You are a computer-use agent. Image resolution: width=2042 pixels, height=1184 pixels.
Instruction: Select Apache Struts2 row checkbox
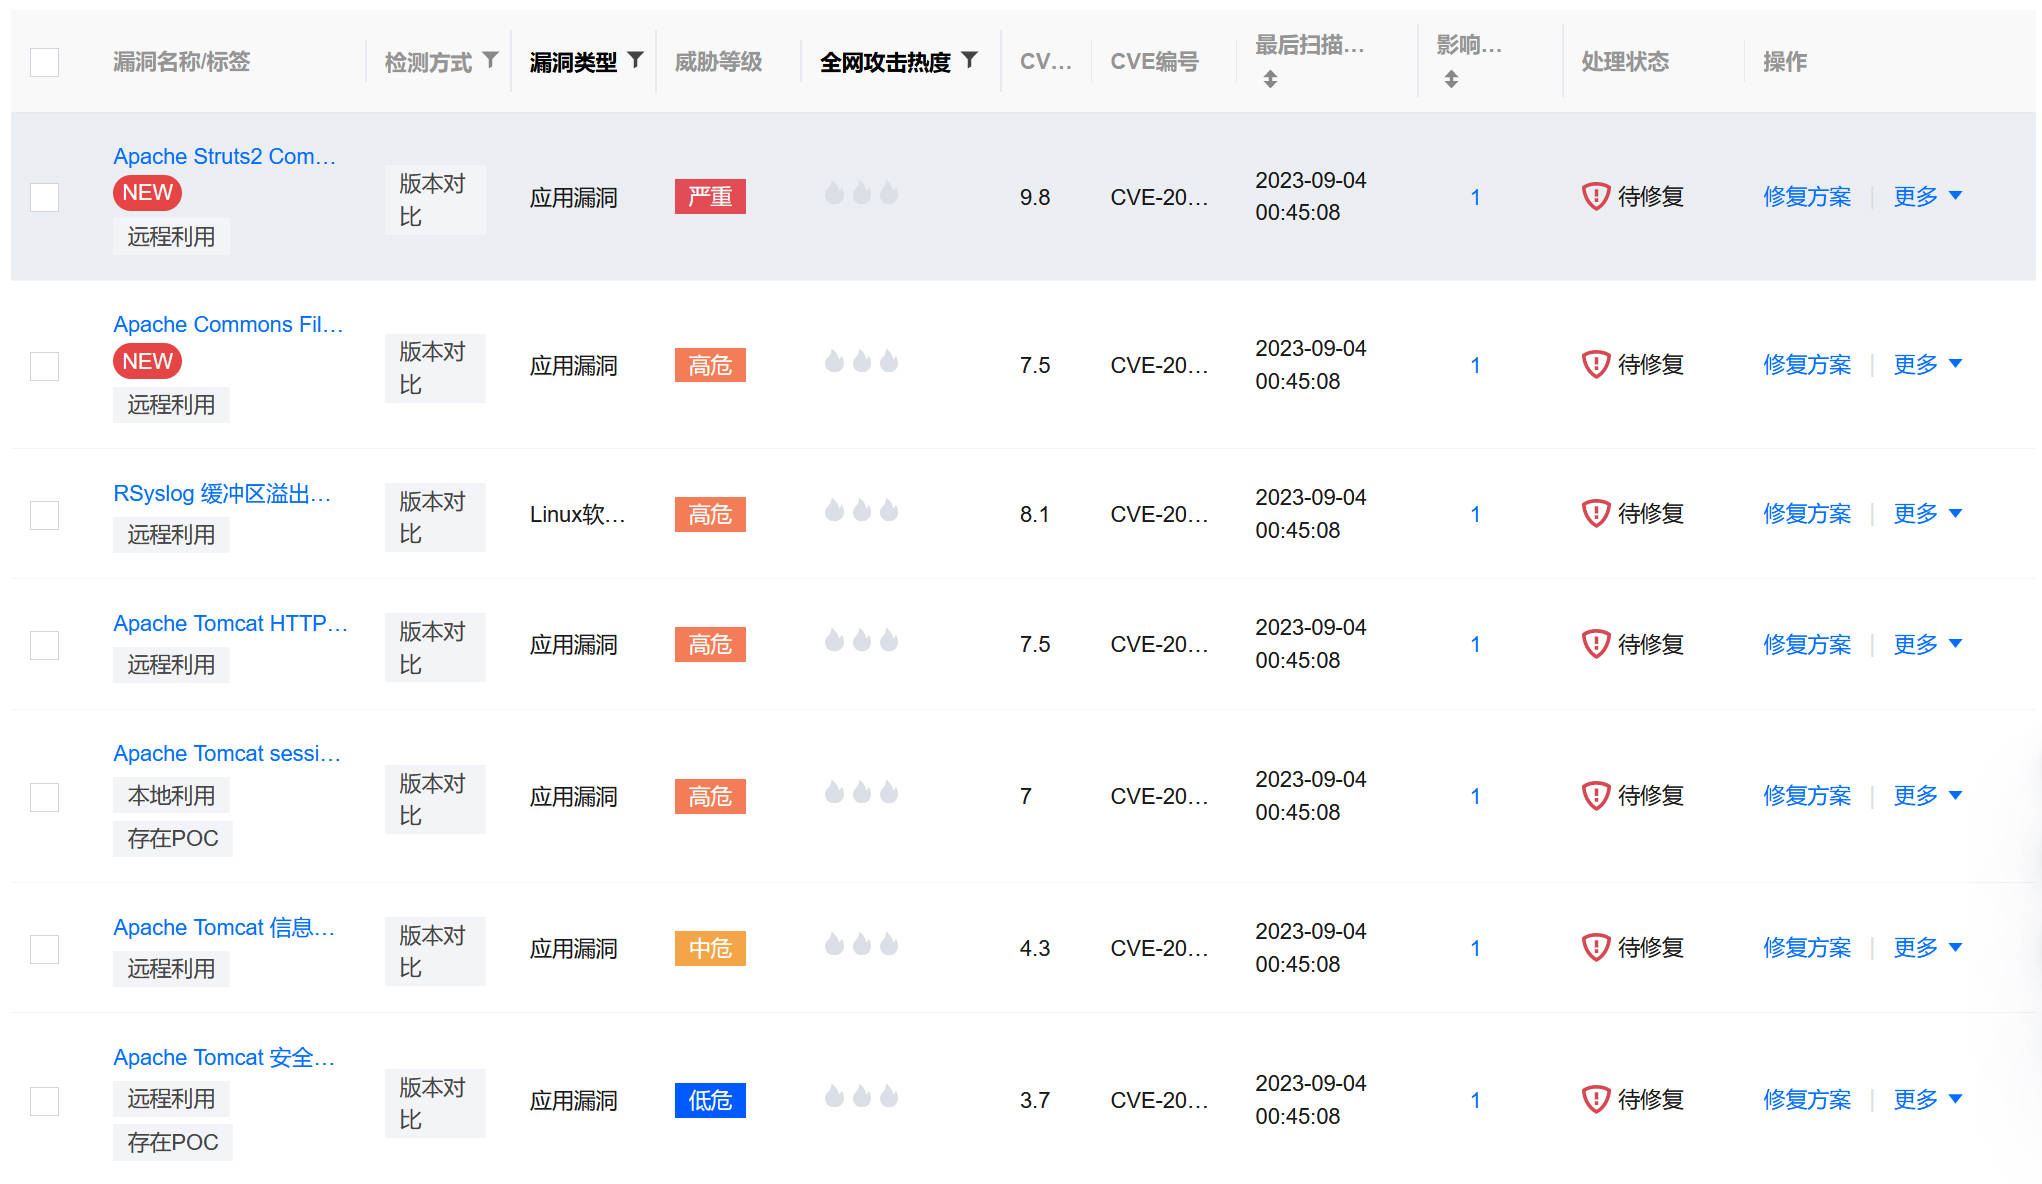(x=44, y=197)
